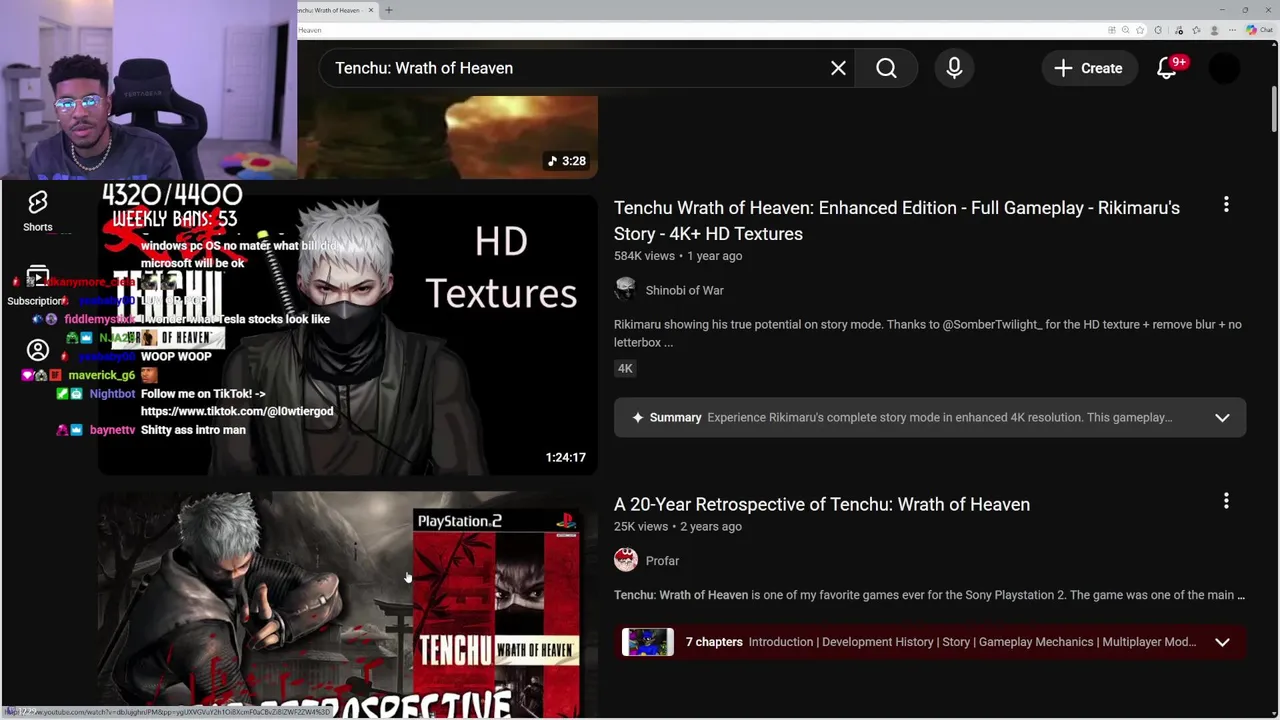Play the Retrospective PlayStation 2 thumbnail

[x=347, y=605]
